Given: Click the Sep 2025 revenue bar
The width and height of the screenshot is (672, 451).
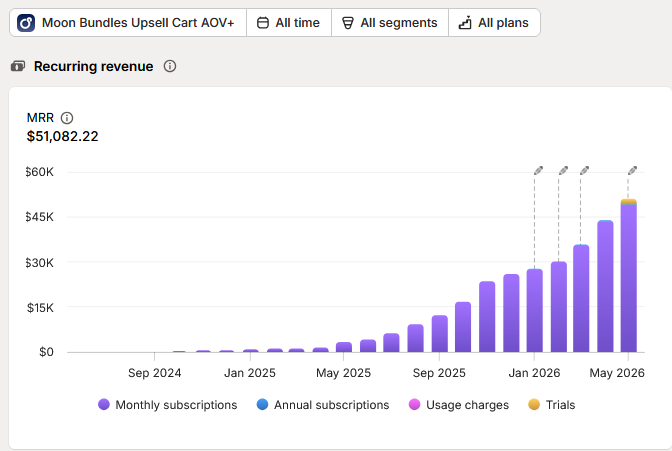Looking at the screenshot, I should (x=440, y=334).
